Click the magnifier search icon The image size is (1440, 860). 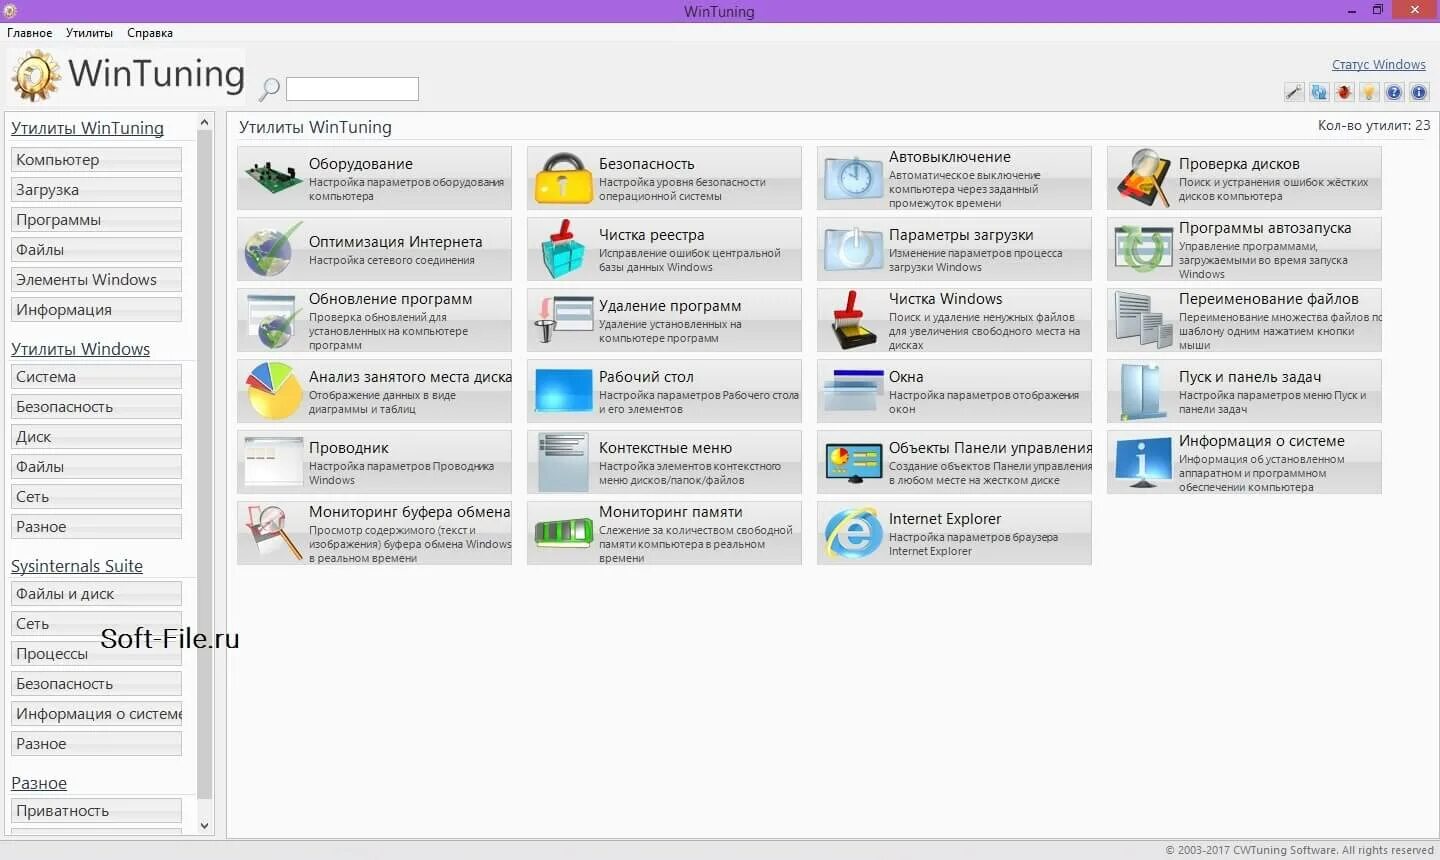[x=269, y=89]
